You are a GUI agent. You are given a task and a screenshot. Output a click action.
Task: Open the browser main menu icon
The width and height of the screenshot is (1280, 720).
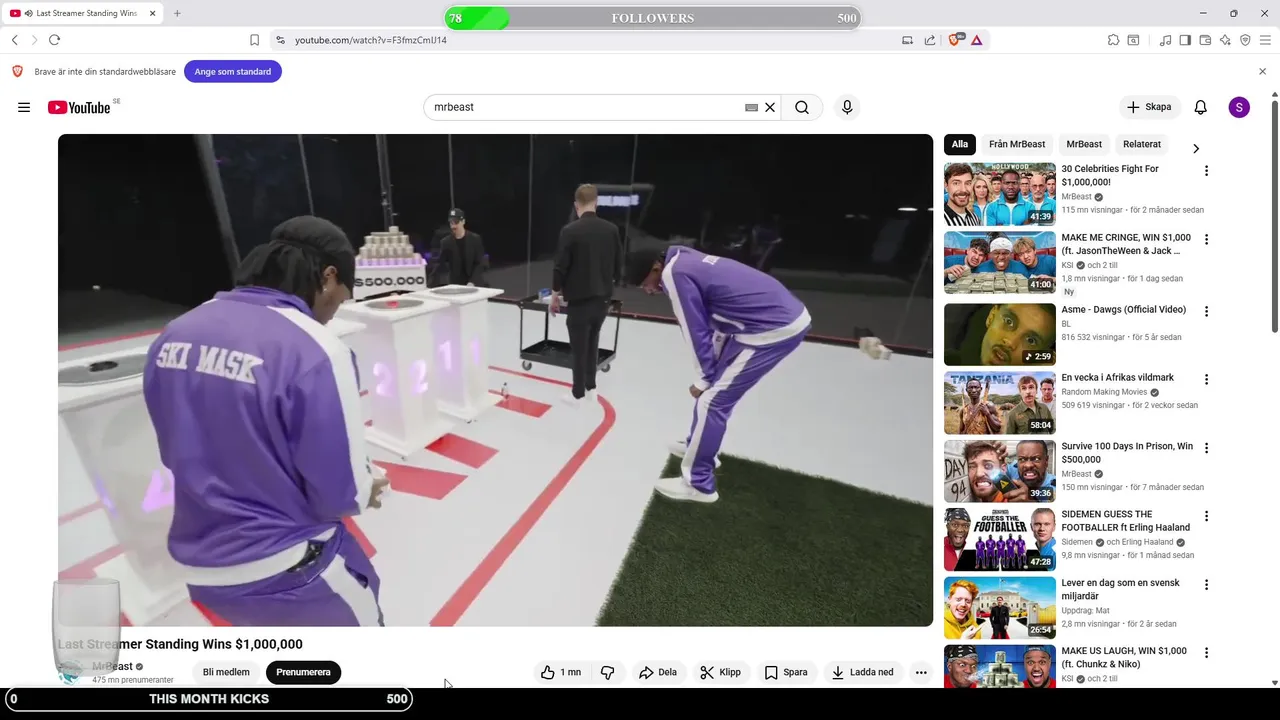click(1265, 40)
